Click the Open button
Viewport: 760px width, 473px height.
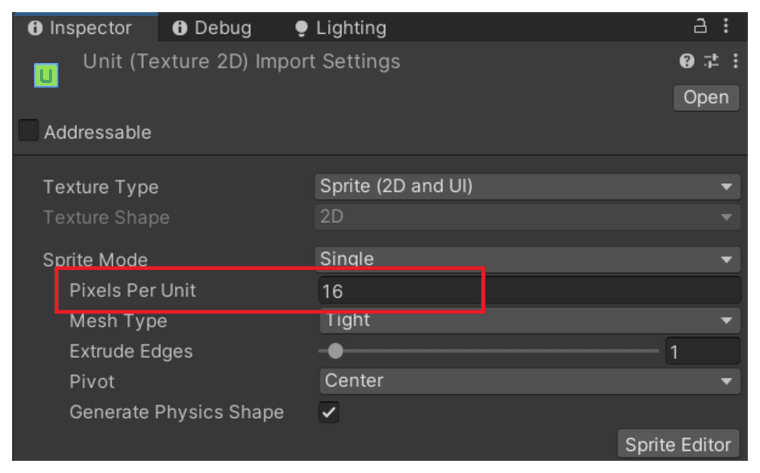pos(706,98)
